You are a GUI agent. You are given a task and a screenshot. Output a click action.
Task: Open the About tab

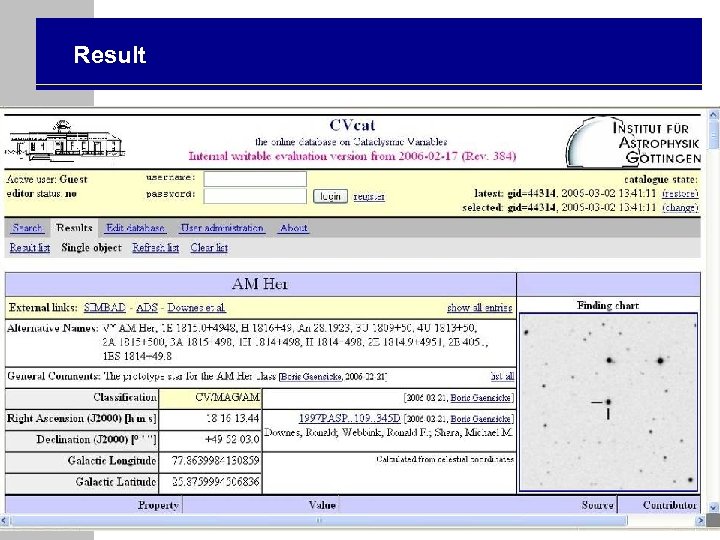(x=294, y=228)
